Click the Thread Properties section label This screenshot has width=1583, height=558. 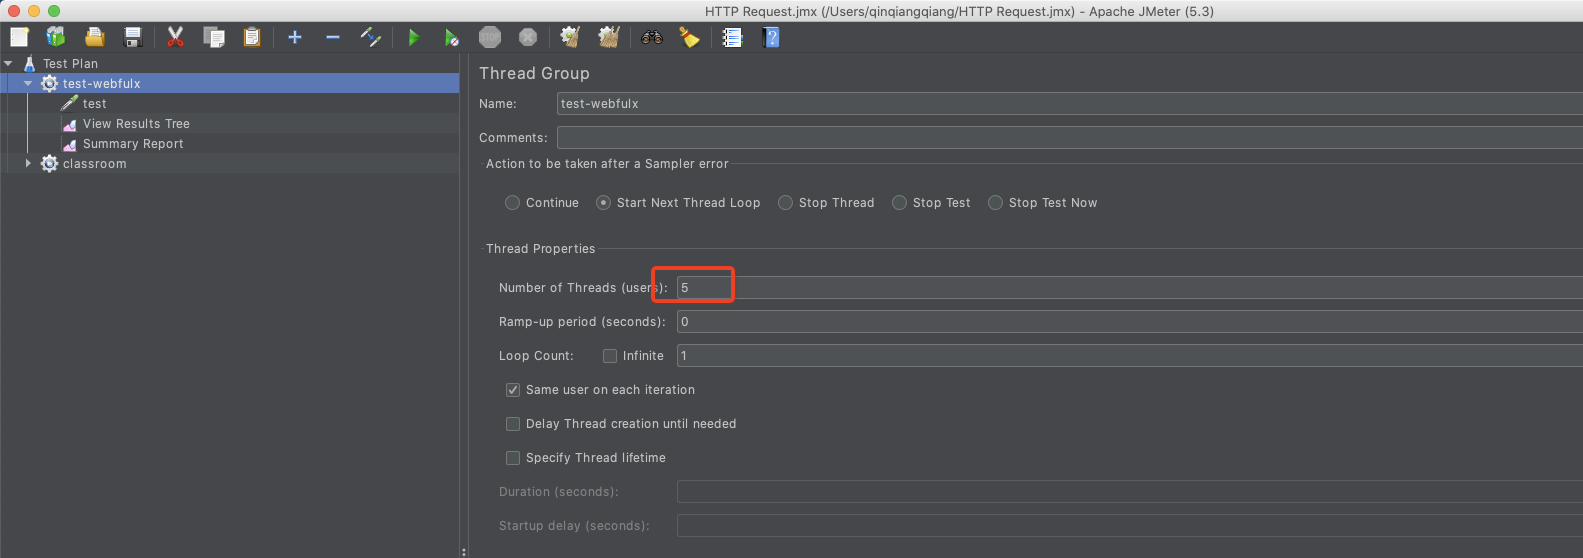[540, 249]
